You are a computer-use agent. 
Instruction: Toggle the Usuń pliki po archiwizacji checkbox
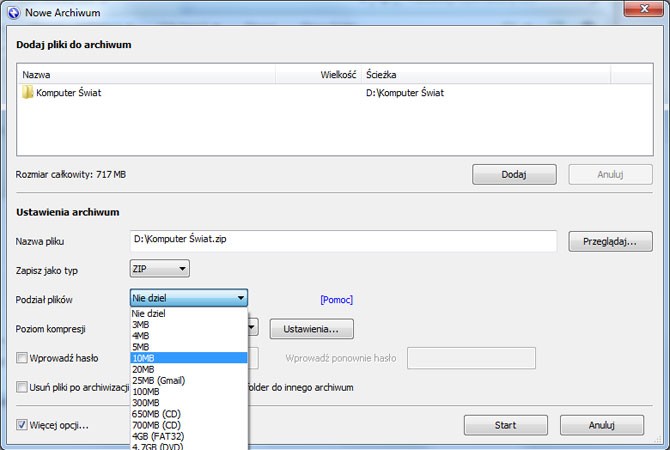click(22, 388)
